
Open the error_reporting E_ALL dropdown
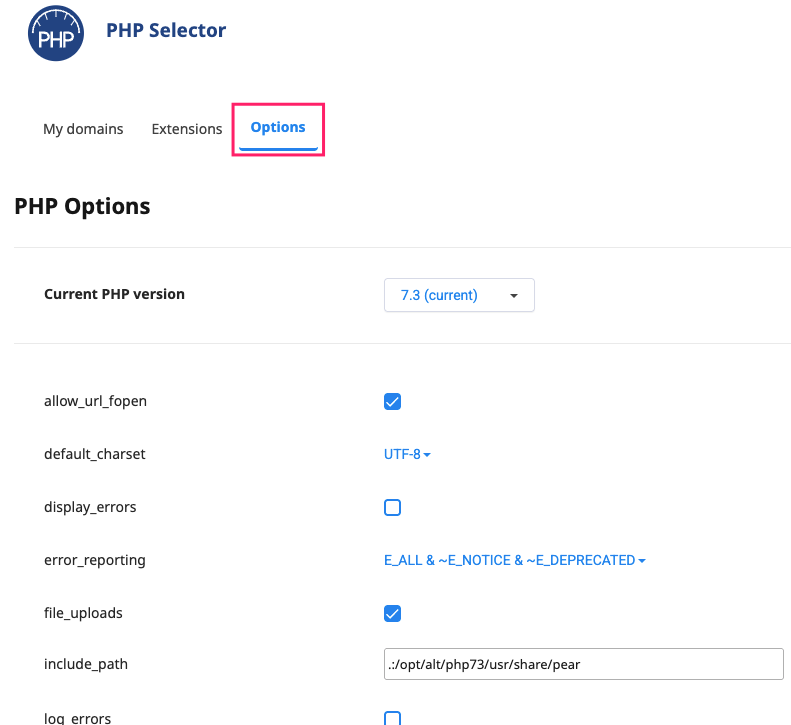tap(514, 560)
